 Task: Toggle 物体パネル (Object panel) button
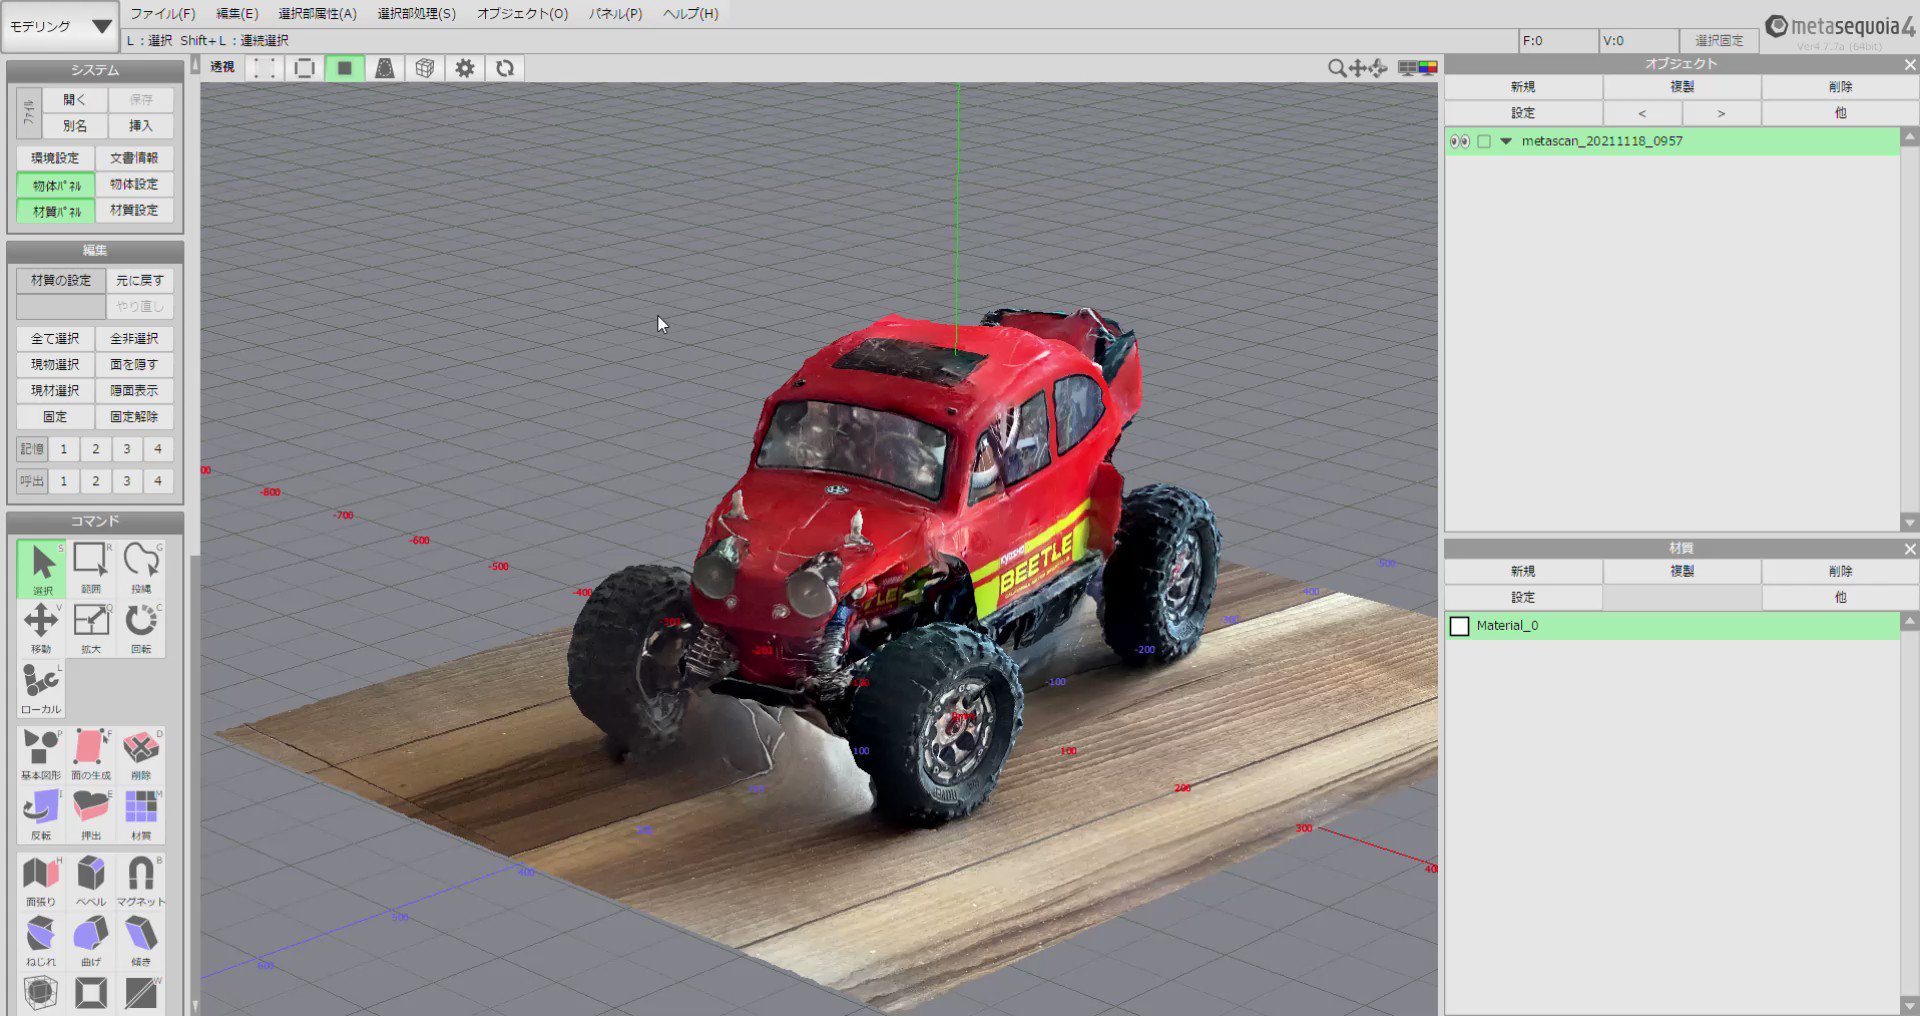(x=56, y=185)
